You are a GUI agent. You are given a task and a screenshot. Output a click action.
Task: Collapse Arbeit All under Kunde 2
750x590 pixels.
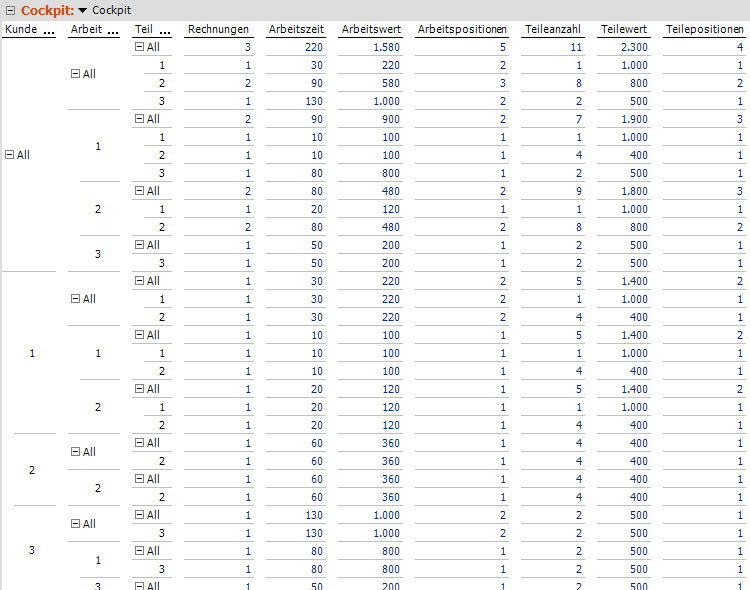point(75,452)
